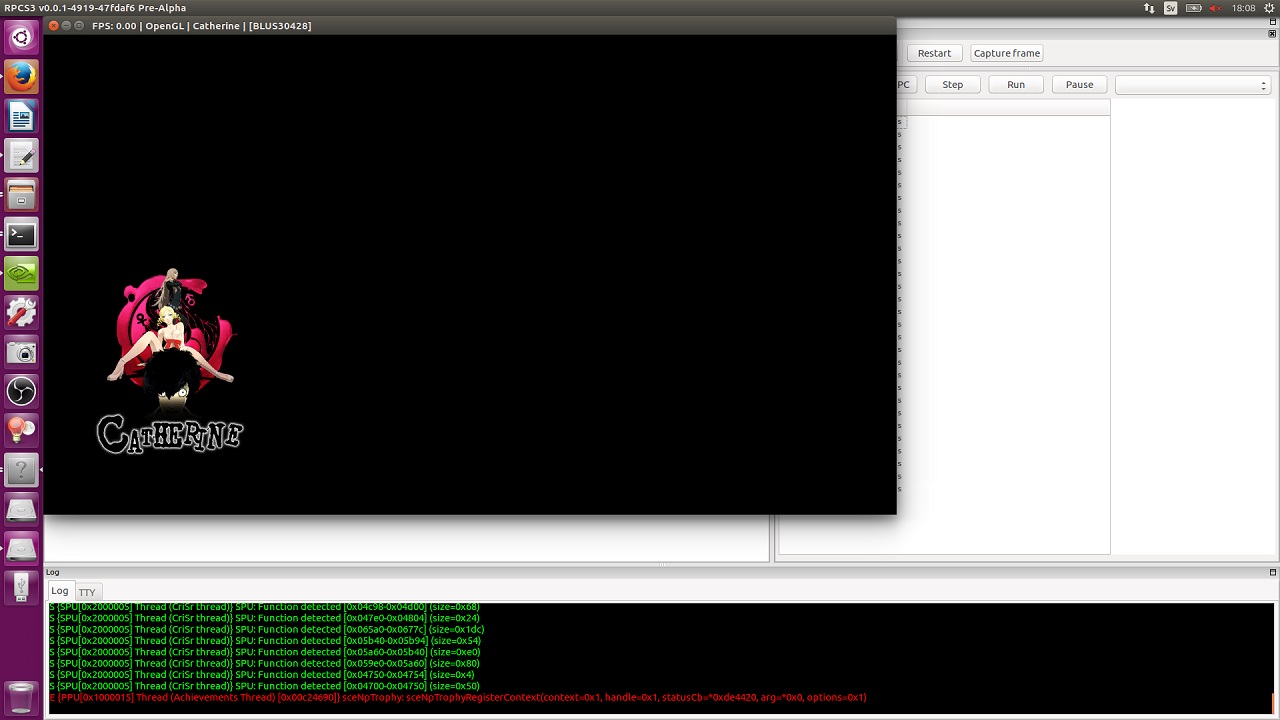Open the system power gear menu

point(1267,8)
